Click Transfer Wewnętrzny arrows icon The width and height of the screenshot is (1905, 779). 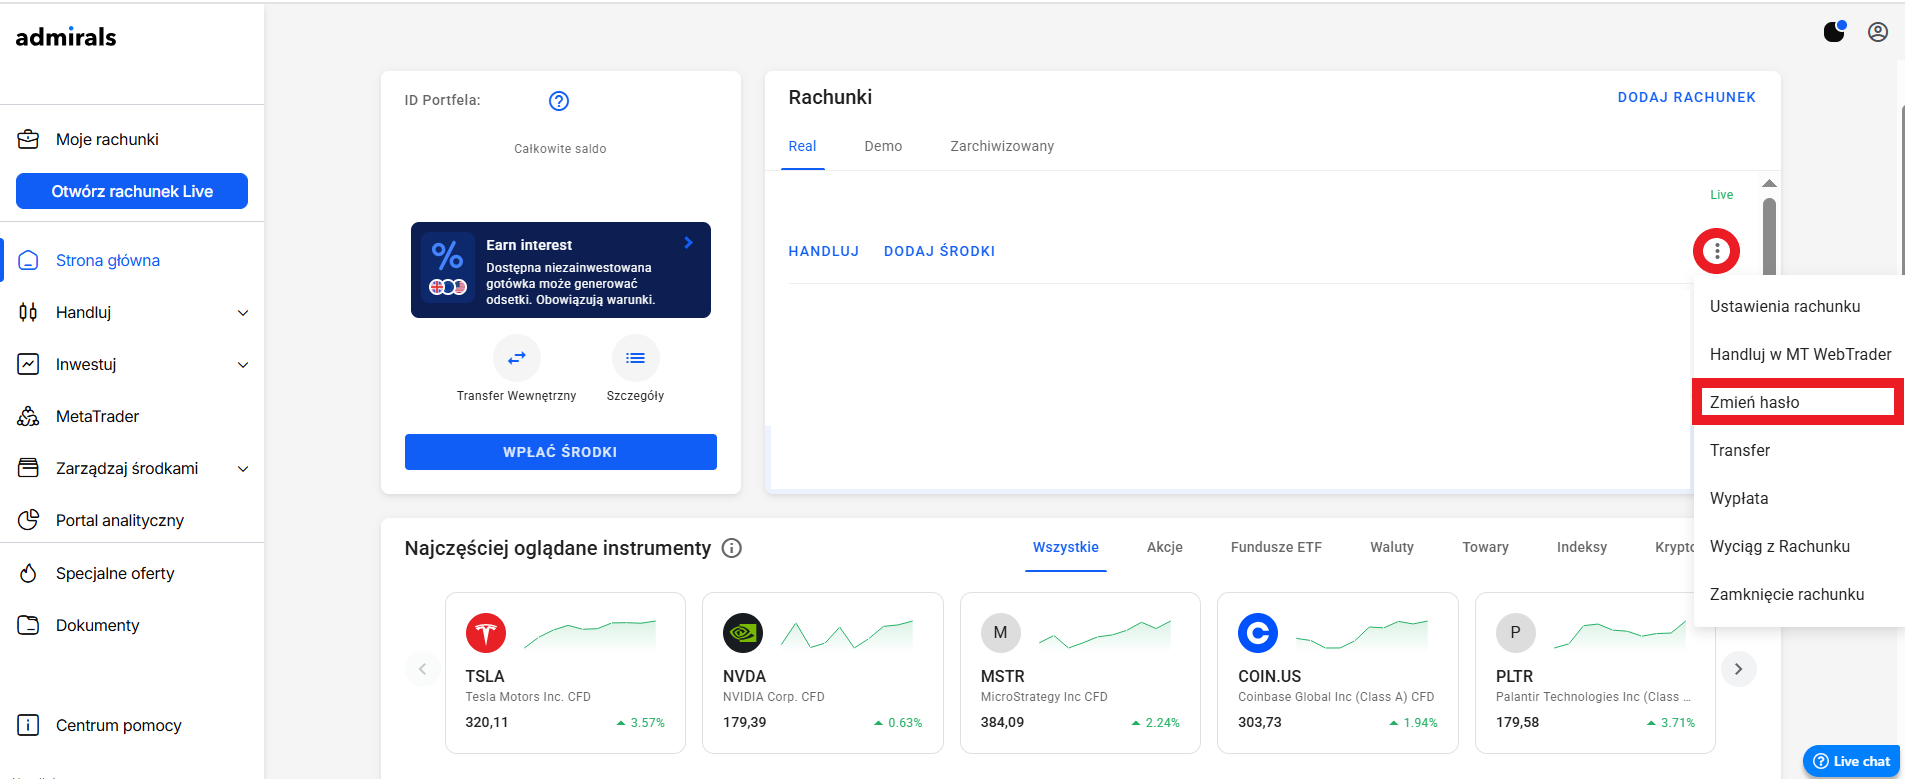pos(517,358)
